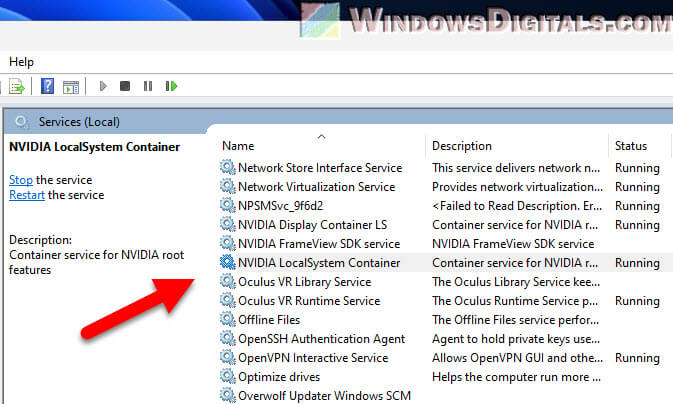Image resolution: width=673 pixels, height=404 pixels.
Task: Click gear icon of OpenSSH Authentication Agent
Action: point(227,339)
